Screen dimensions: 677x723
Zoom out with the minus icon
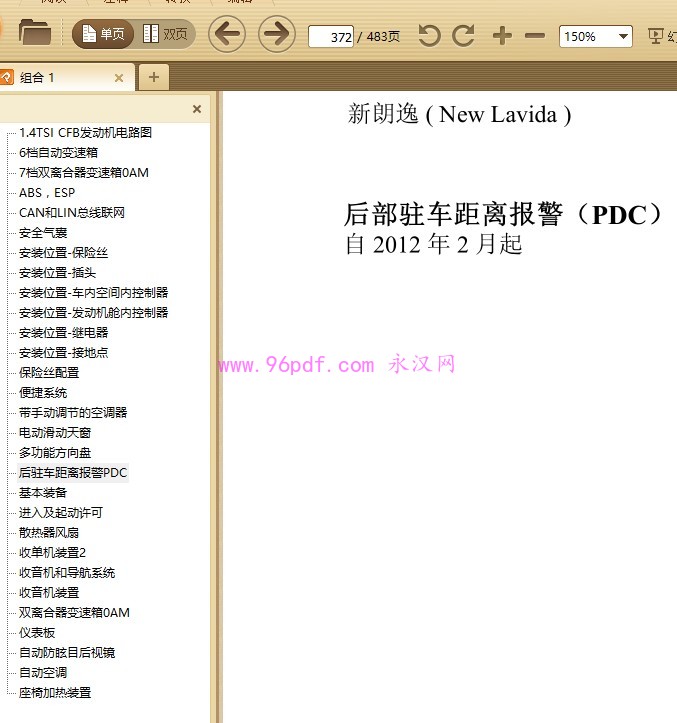pyautogui.click(x=535, y=36)
